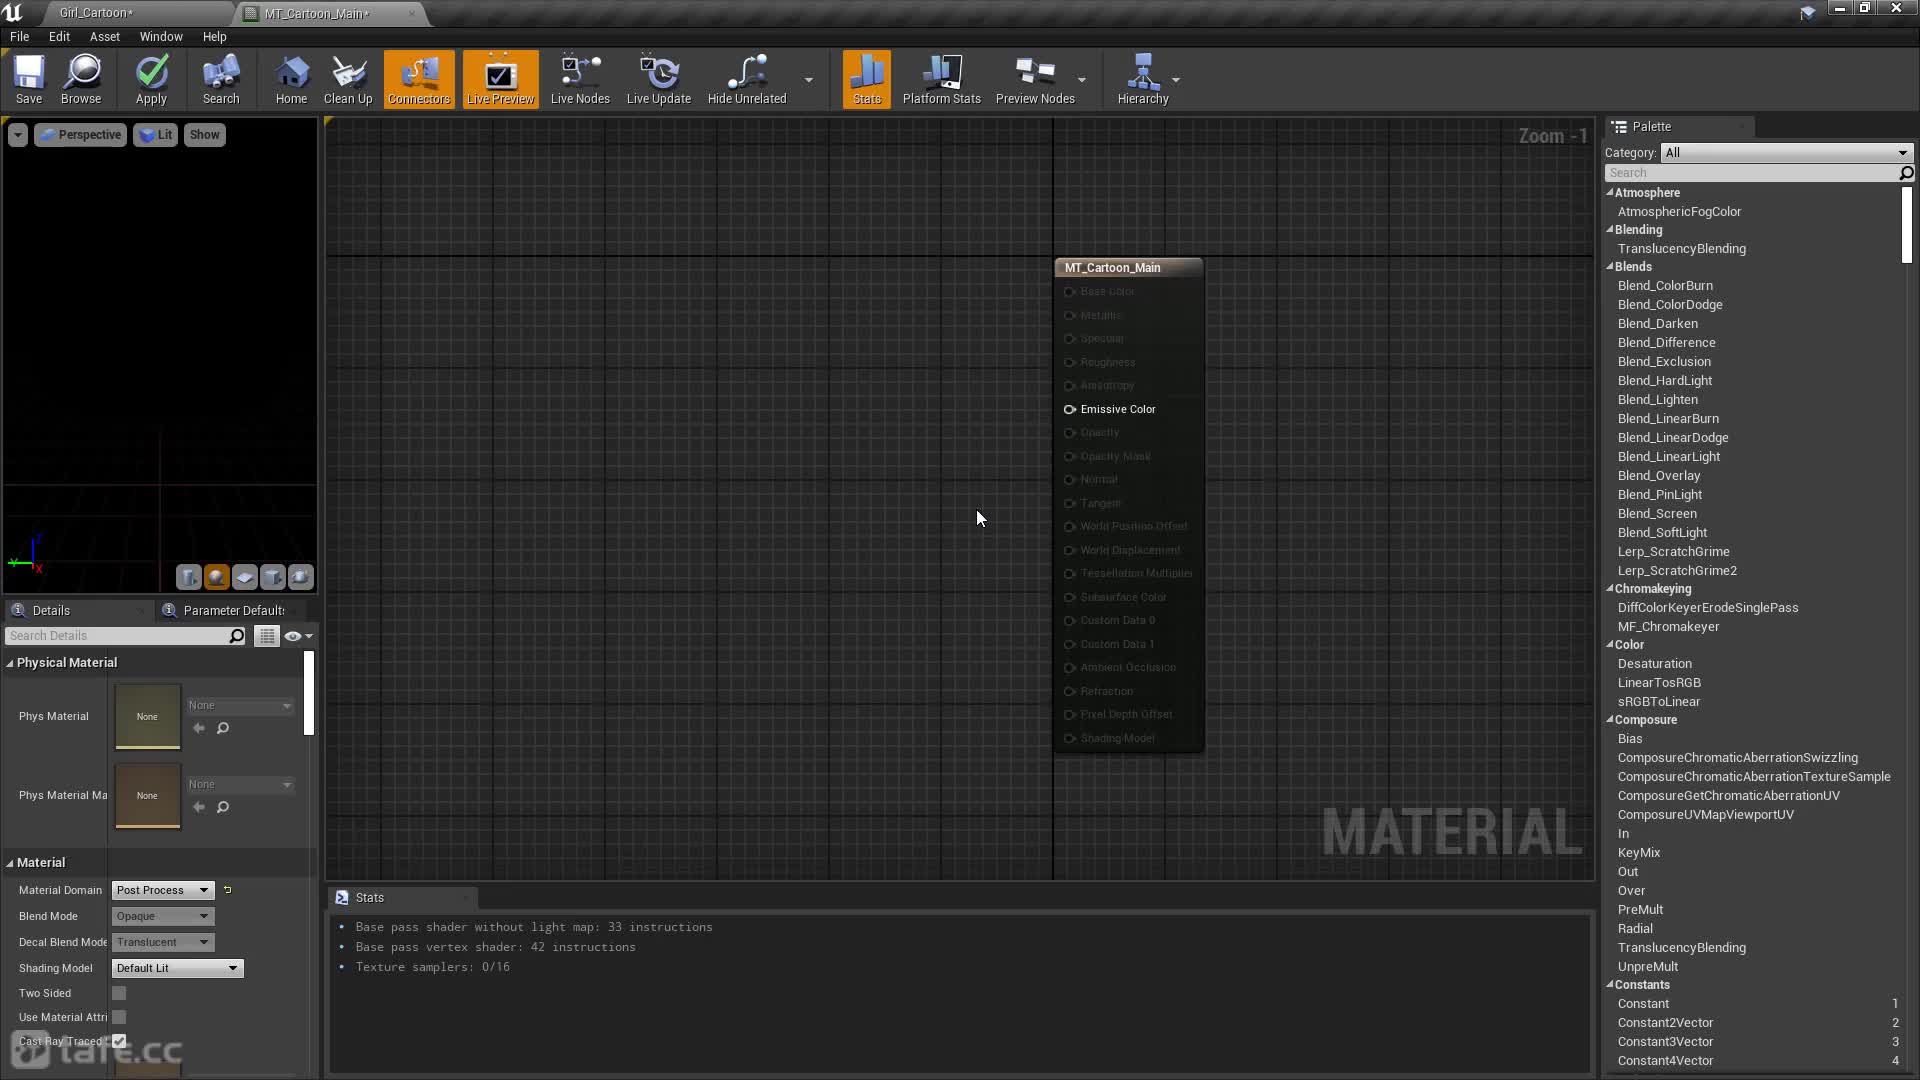Image resolution: width=1920 pixels, height=1080 pixels.
Task: Open the Shading Model dropdown
Action: [x=177, y=968]
